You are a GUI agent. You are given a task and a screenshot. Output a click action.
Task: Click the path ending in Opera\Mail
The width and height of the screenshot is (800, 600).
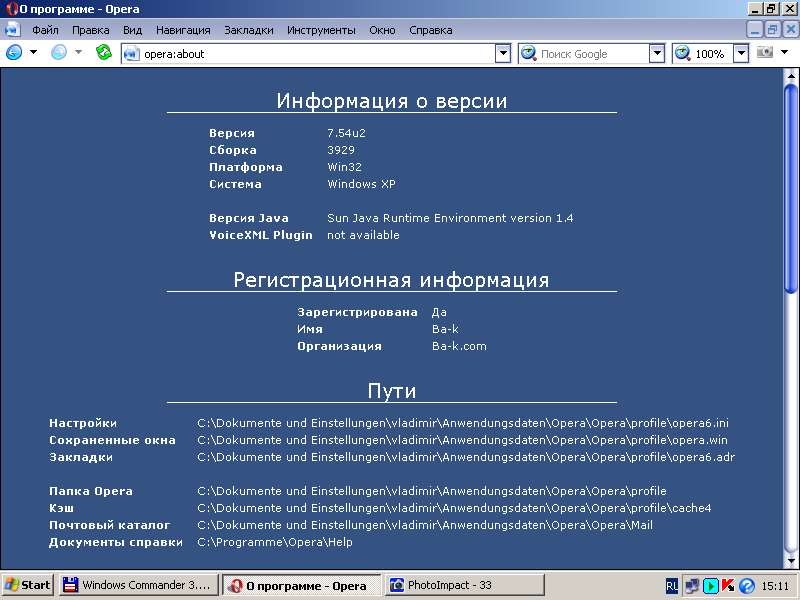pyautogui.click(x=425, y=524)
